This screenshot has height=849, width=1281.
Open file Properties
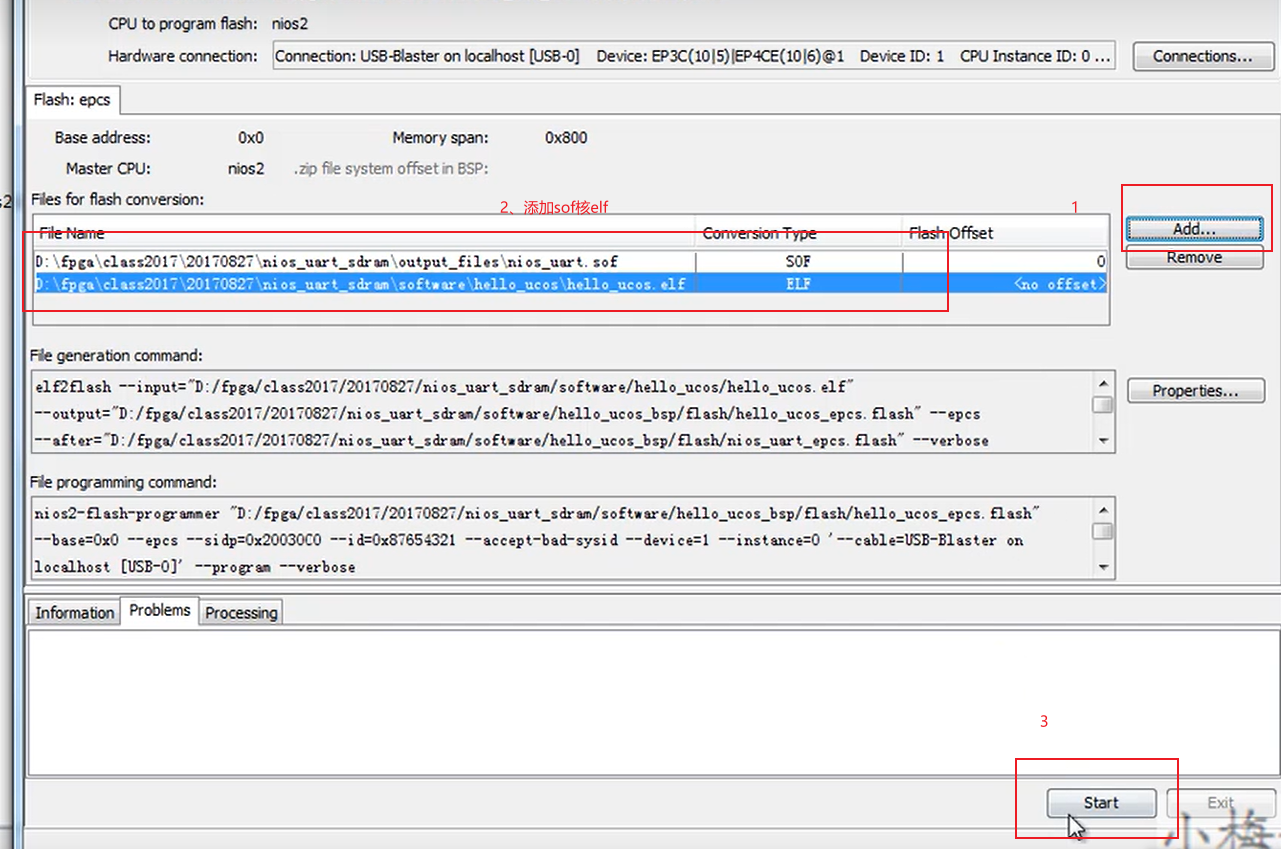pyautogui.click(x=1195, y=391)
